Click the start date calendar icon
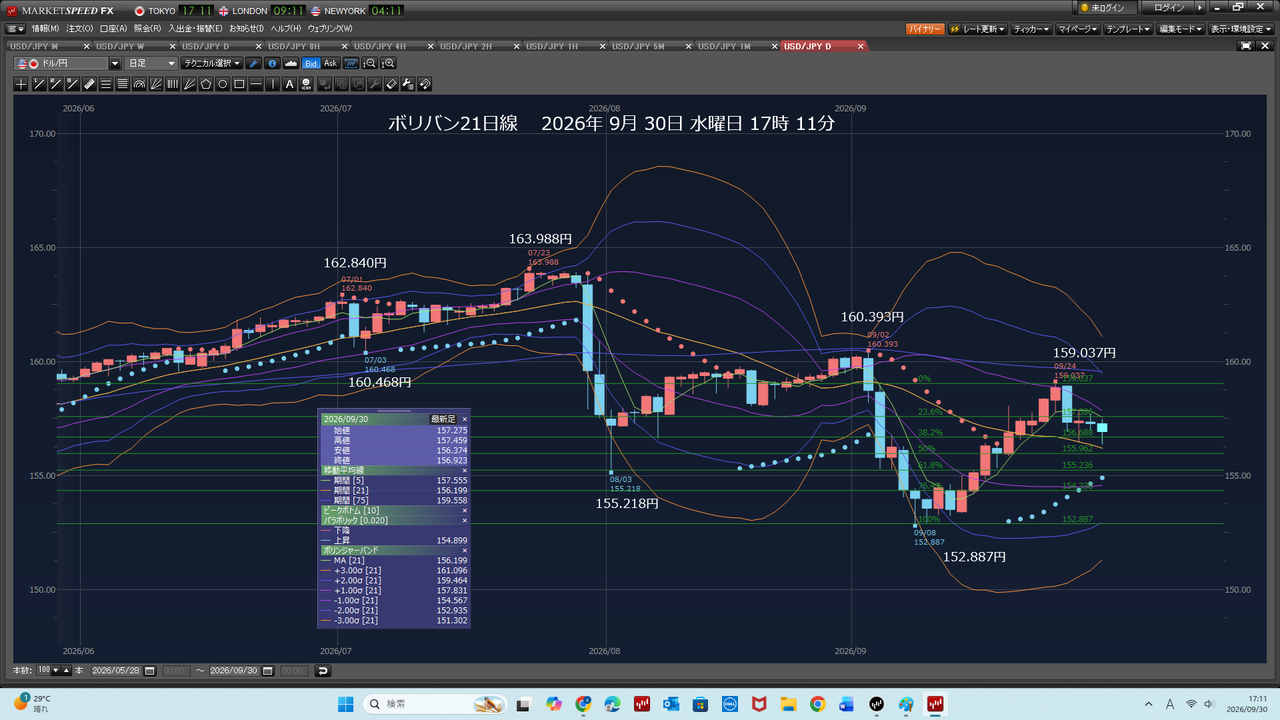 (x=149, y=670)
